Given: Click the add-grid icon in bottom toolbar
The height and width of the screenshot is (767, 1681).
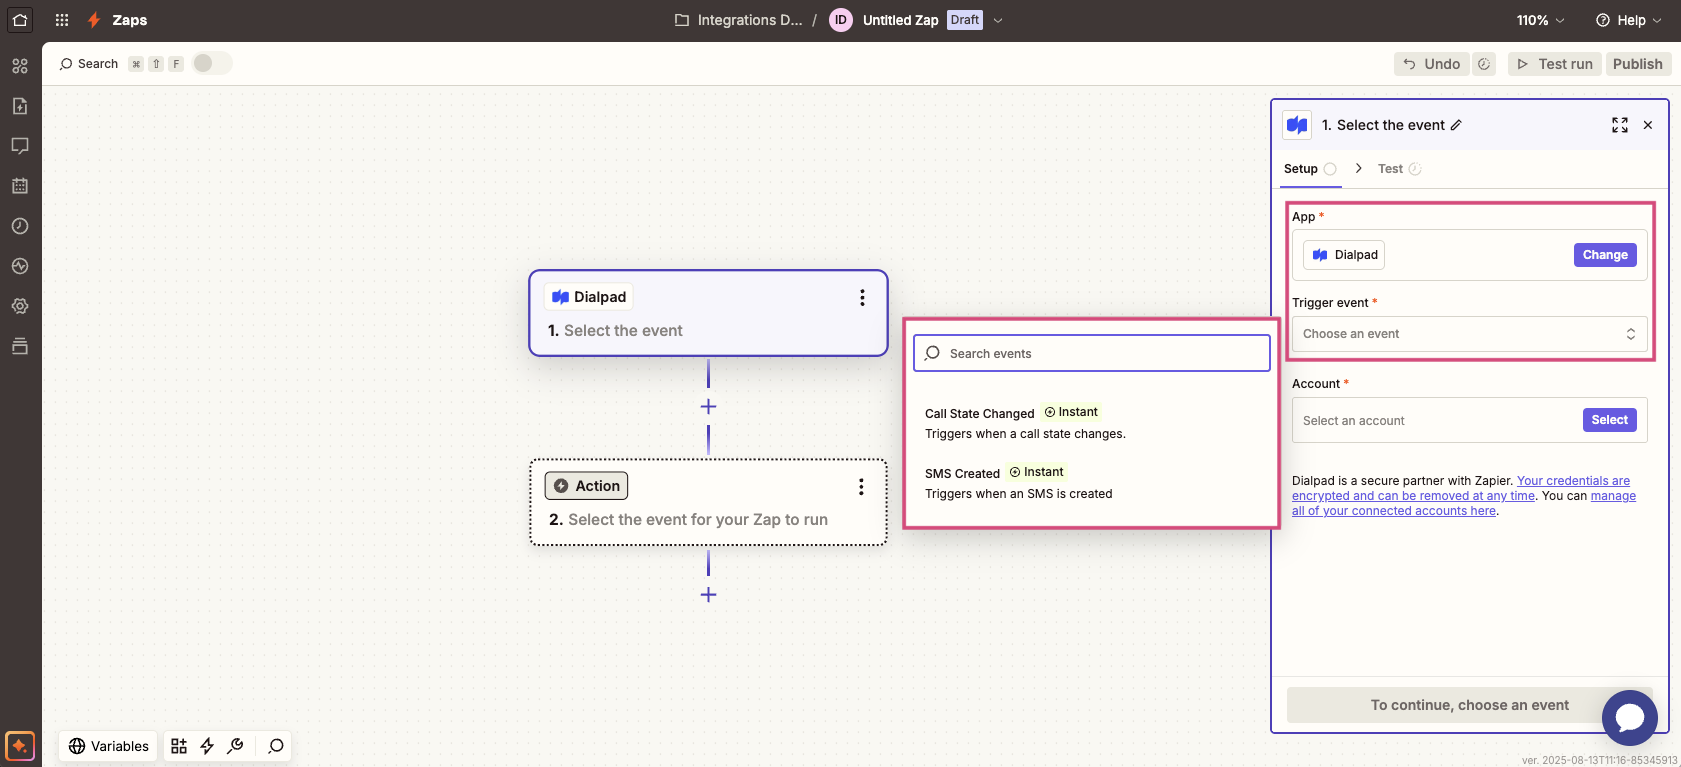Looking at the screenshot, I should pos(179,746).
